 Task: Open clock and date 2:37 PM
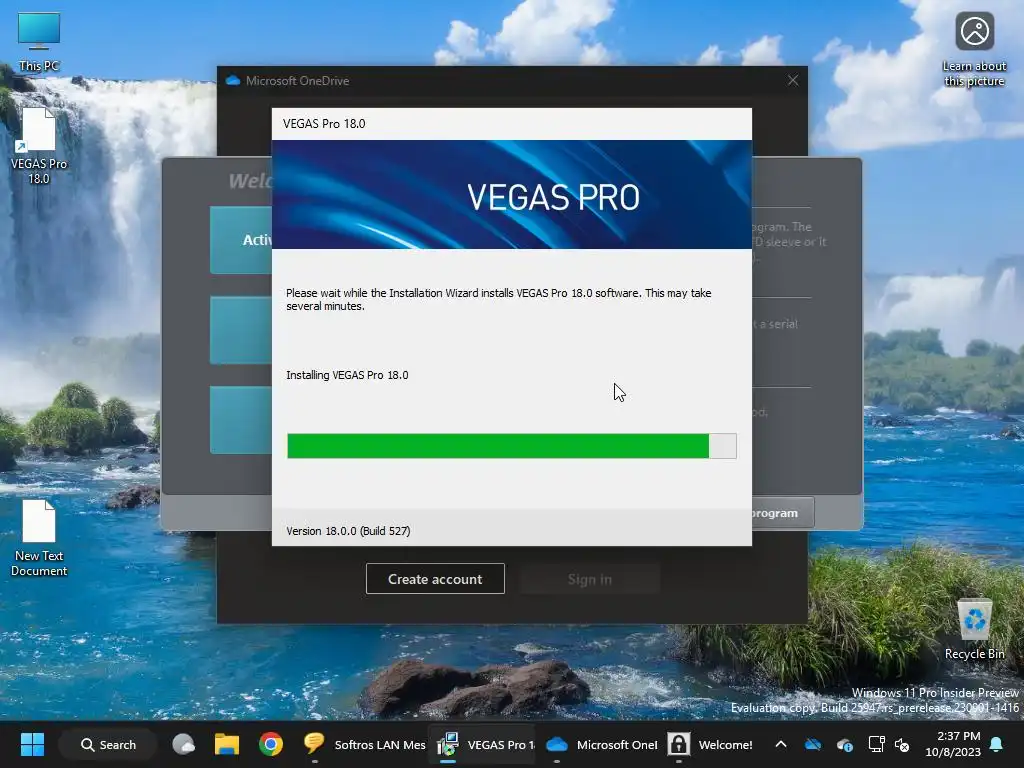pyautogui.click(x=953, y=744)
